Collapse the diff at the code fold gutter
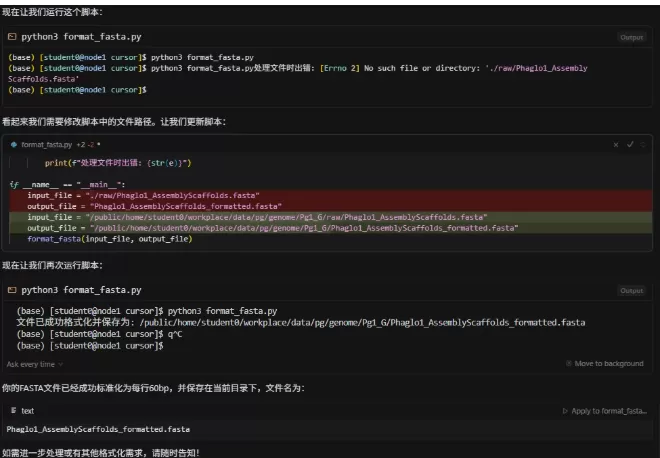The width and height of the screenshot is (660, 458). [13, 184]
